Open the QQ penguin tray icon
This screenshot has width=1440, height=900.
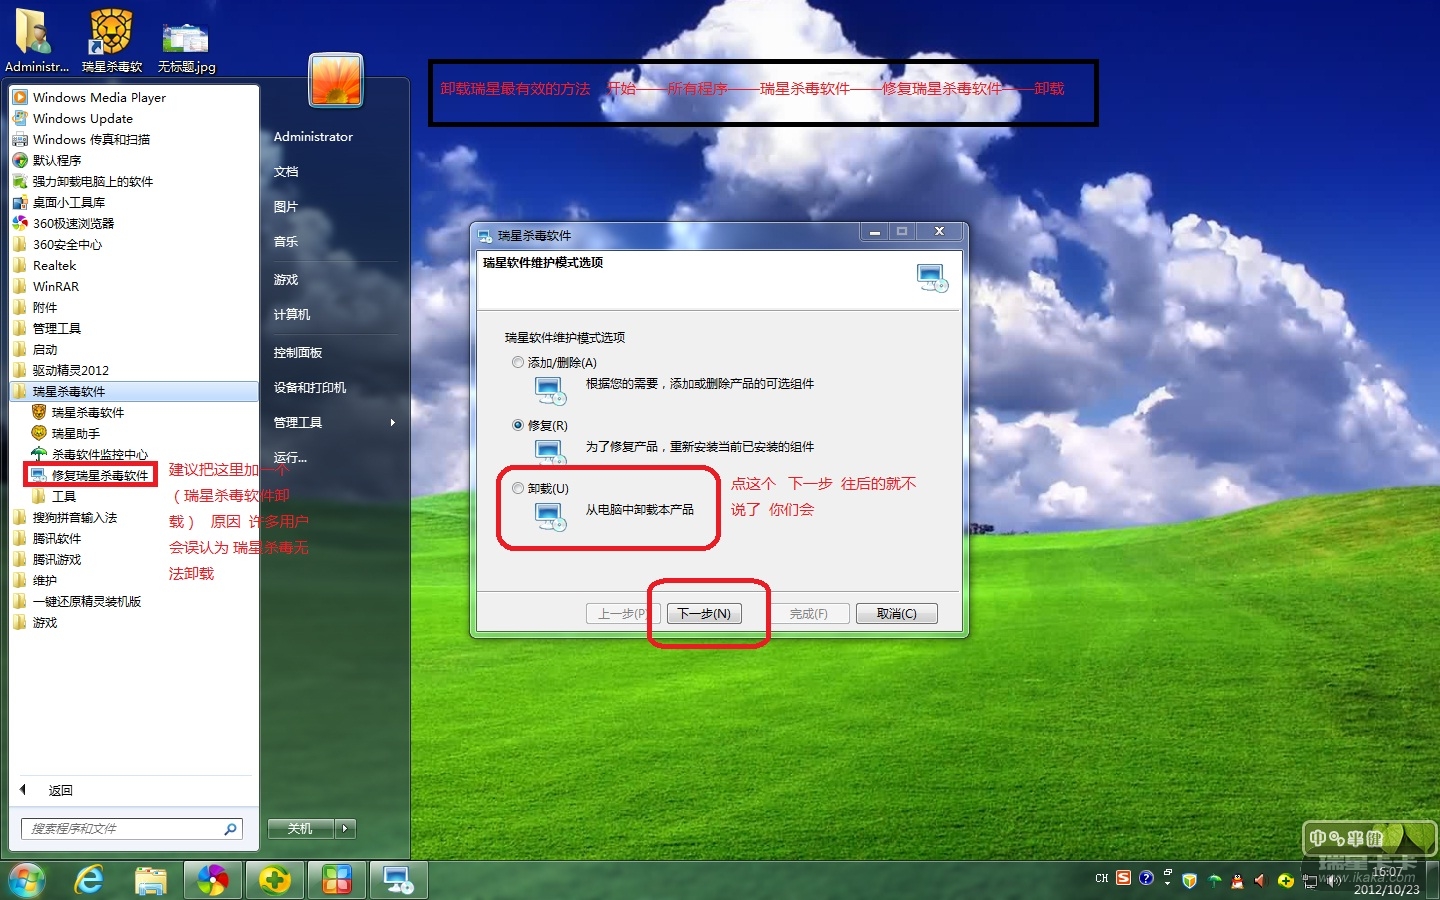1237,880
